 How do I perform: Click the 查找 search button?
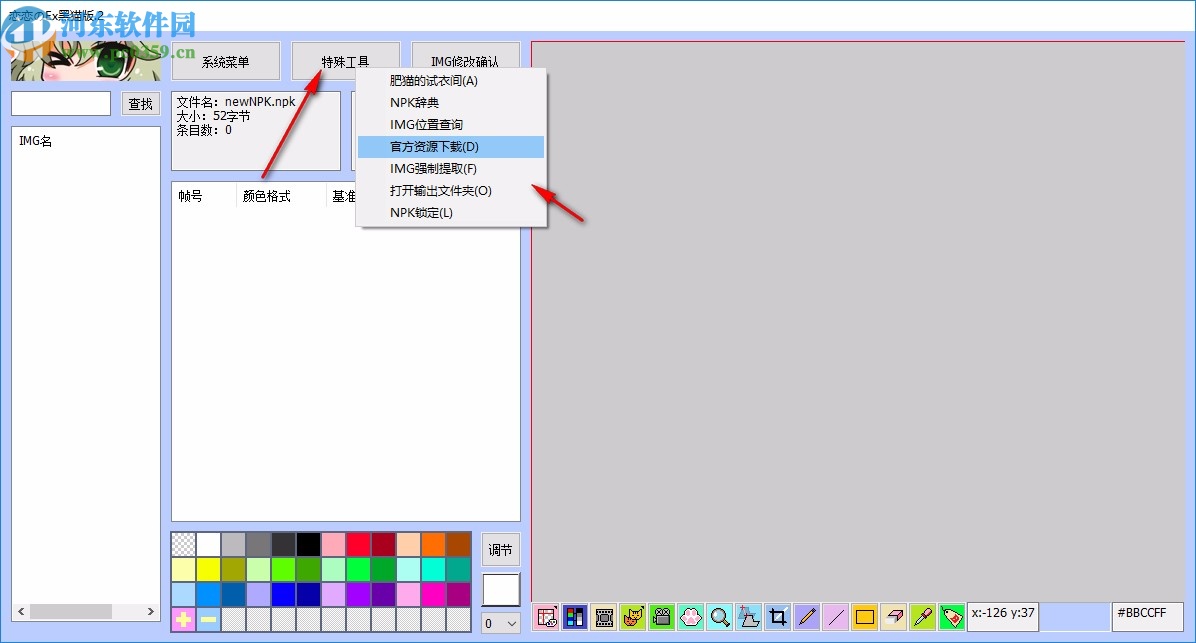[140, 104]
